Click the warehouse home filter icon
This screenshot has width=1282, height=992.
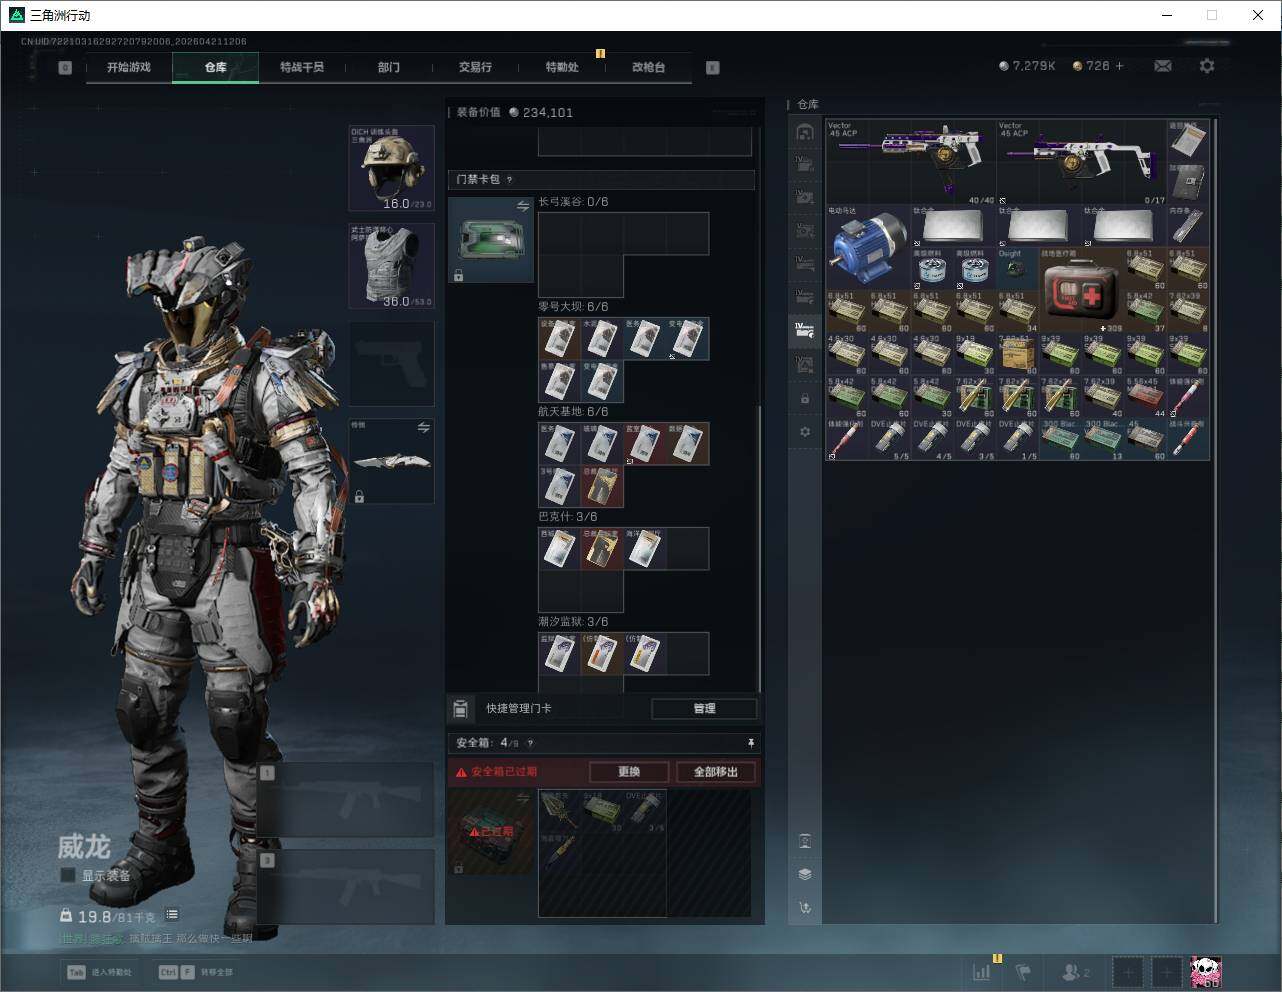pyautogui.click(x=805, y=132)
